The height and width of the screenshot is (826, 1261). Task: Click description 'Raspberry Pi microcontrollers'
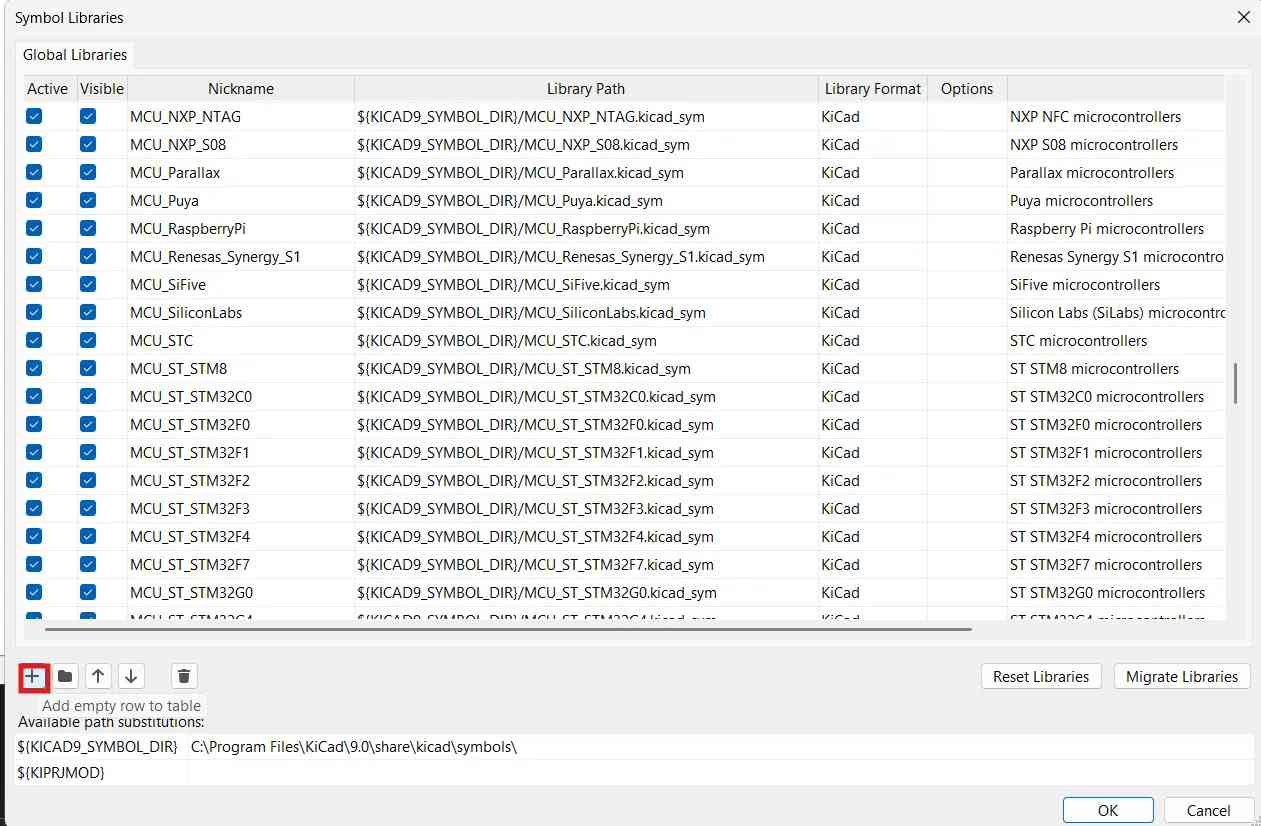(x=1107, y=228)
